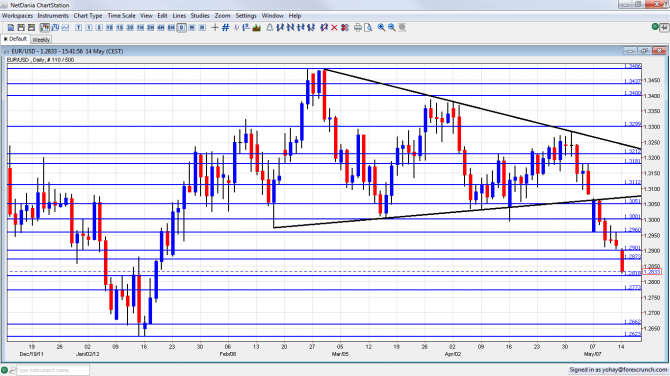
Task: Click the 1.3486 resistance level label
Action: [x=633, y=66]
